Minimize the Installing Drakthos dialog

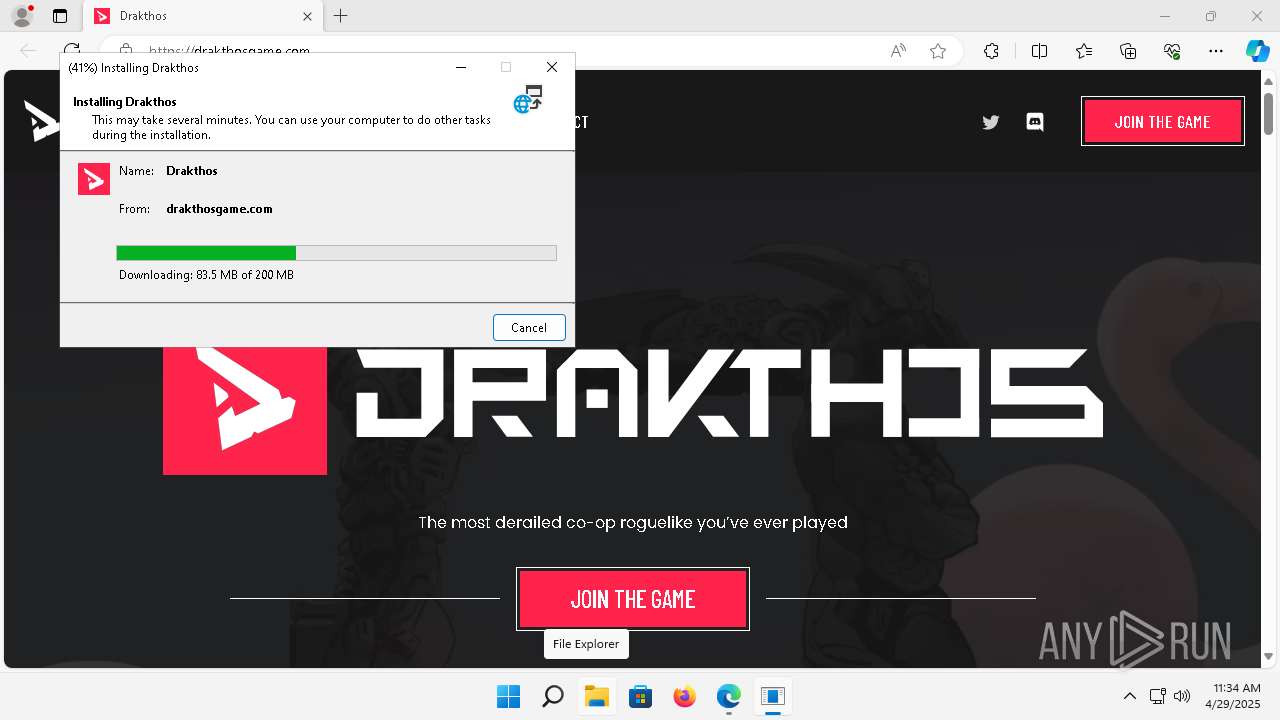(461, 67)
